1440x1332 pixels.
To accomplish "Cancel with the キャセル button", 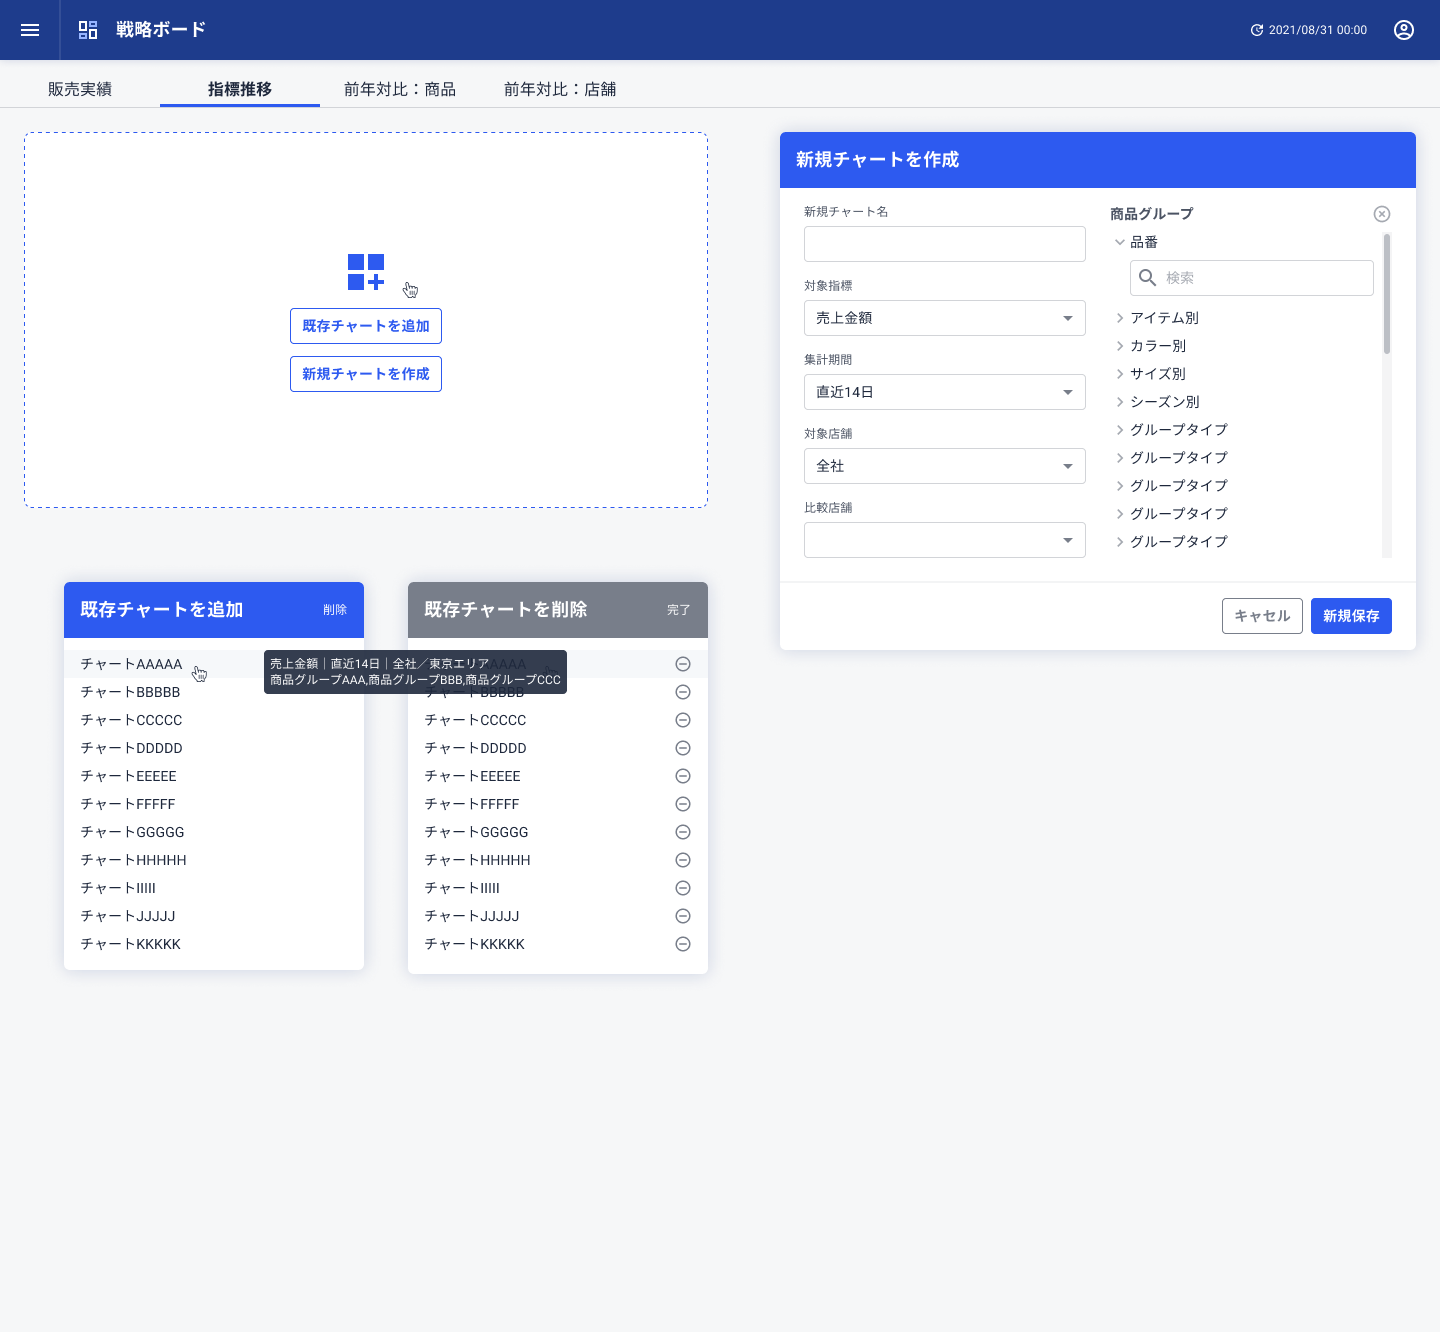I will coord(1262,616).
